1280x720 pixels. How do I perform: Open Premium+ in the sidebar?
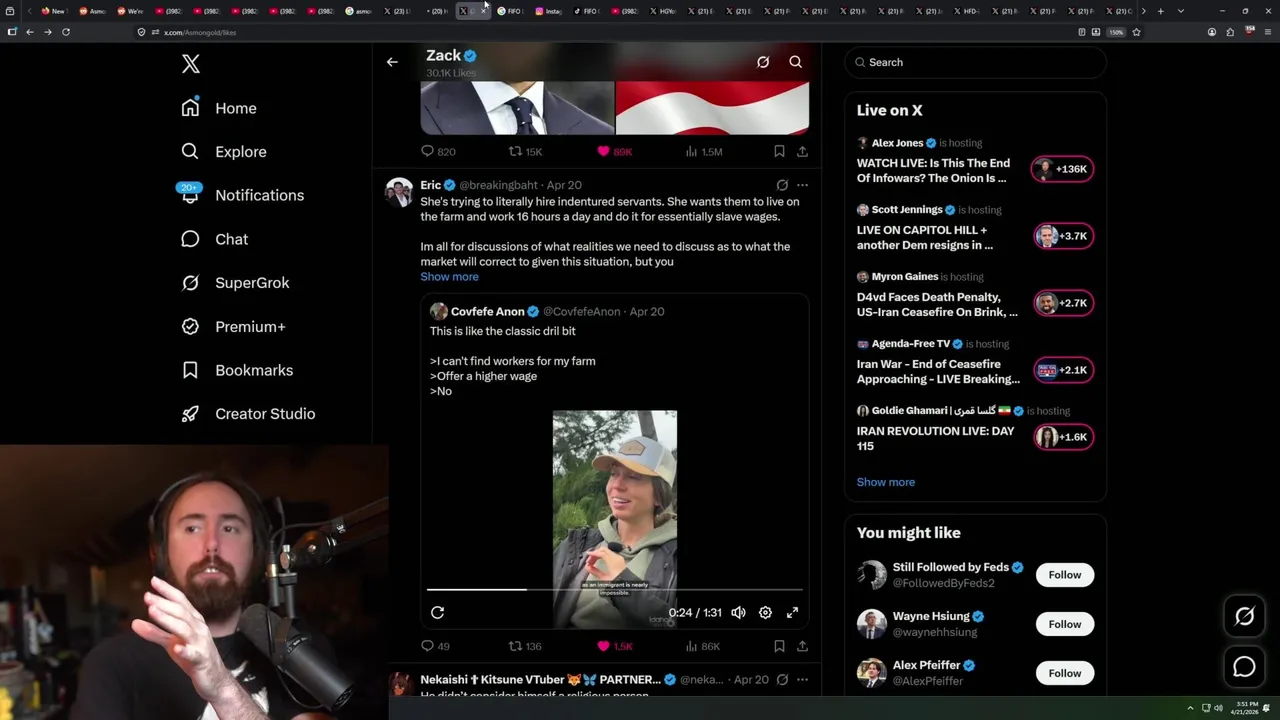233,327
